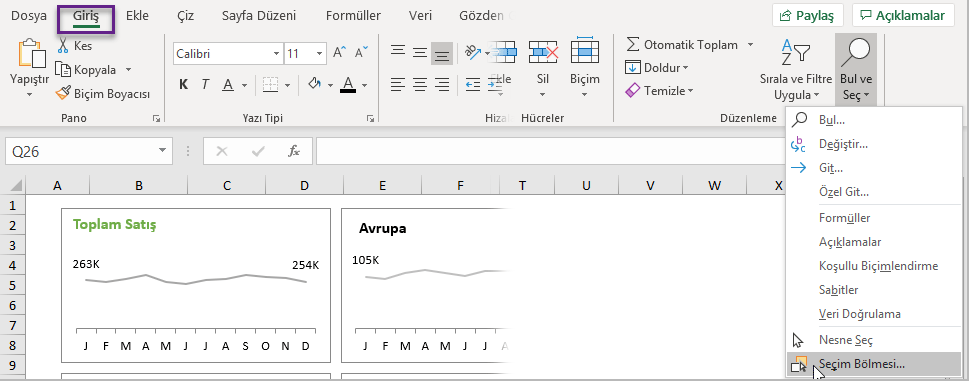Viewport: 969px width, 381px height.
Task: Apply black font color with the A swatch
Action: 348,85
